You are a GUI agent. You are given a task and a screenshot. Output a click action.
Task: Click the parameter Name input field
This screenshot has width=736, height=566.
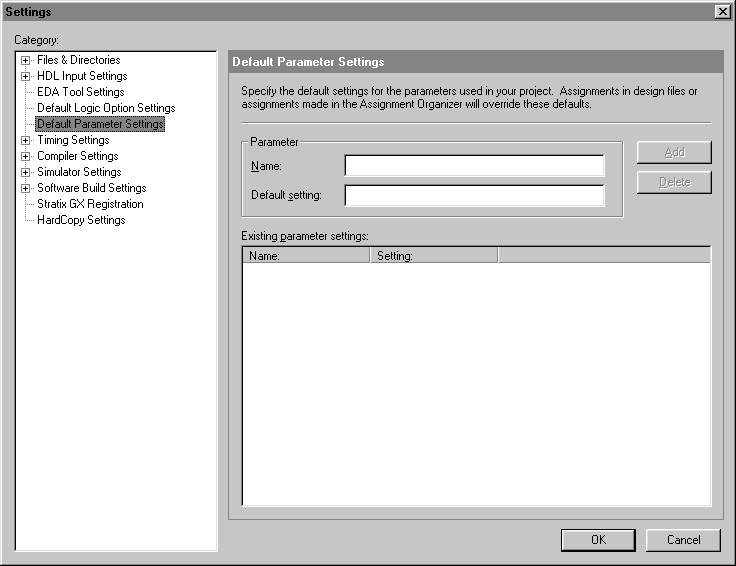pyautogui.click(x=474, y=166)
